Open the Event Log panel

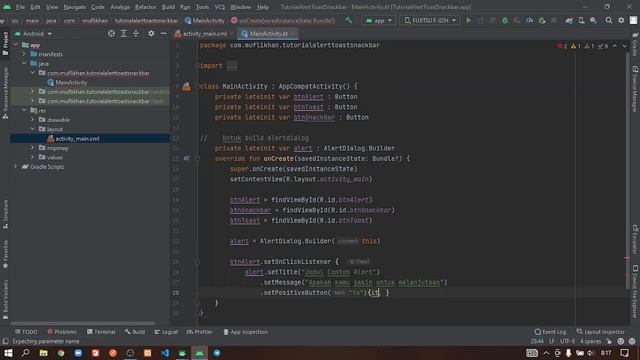(x=550, y=332)
